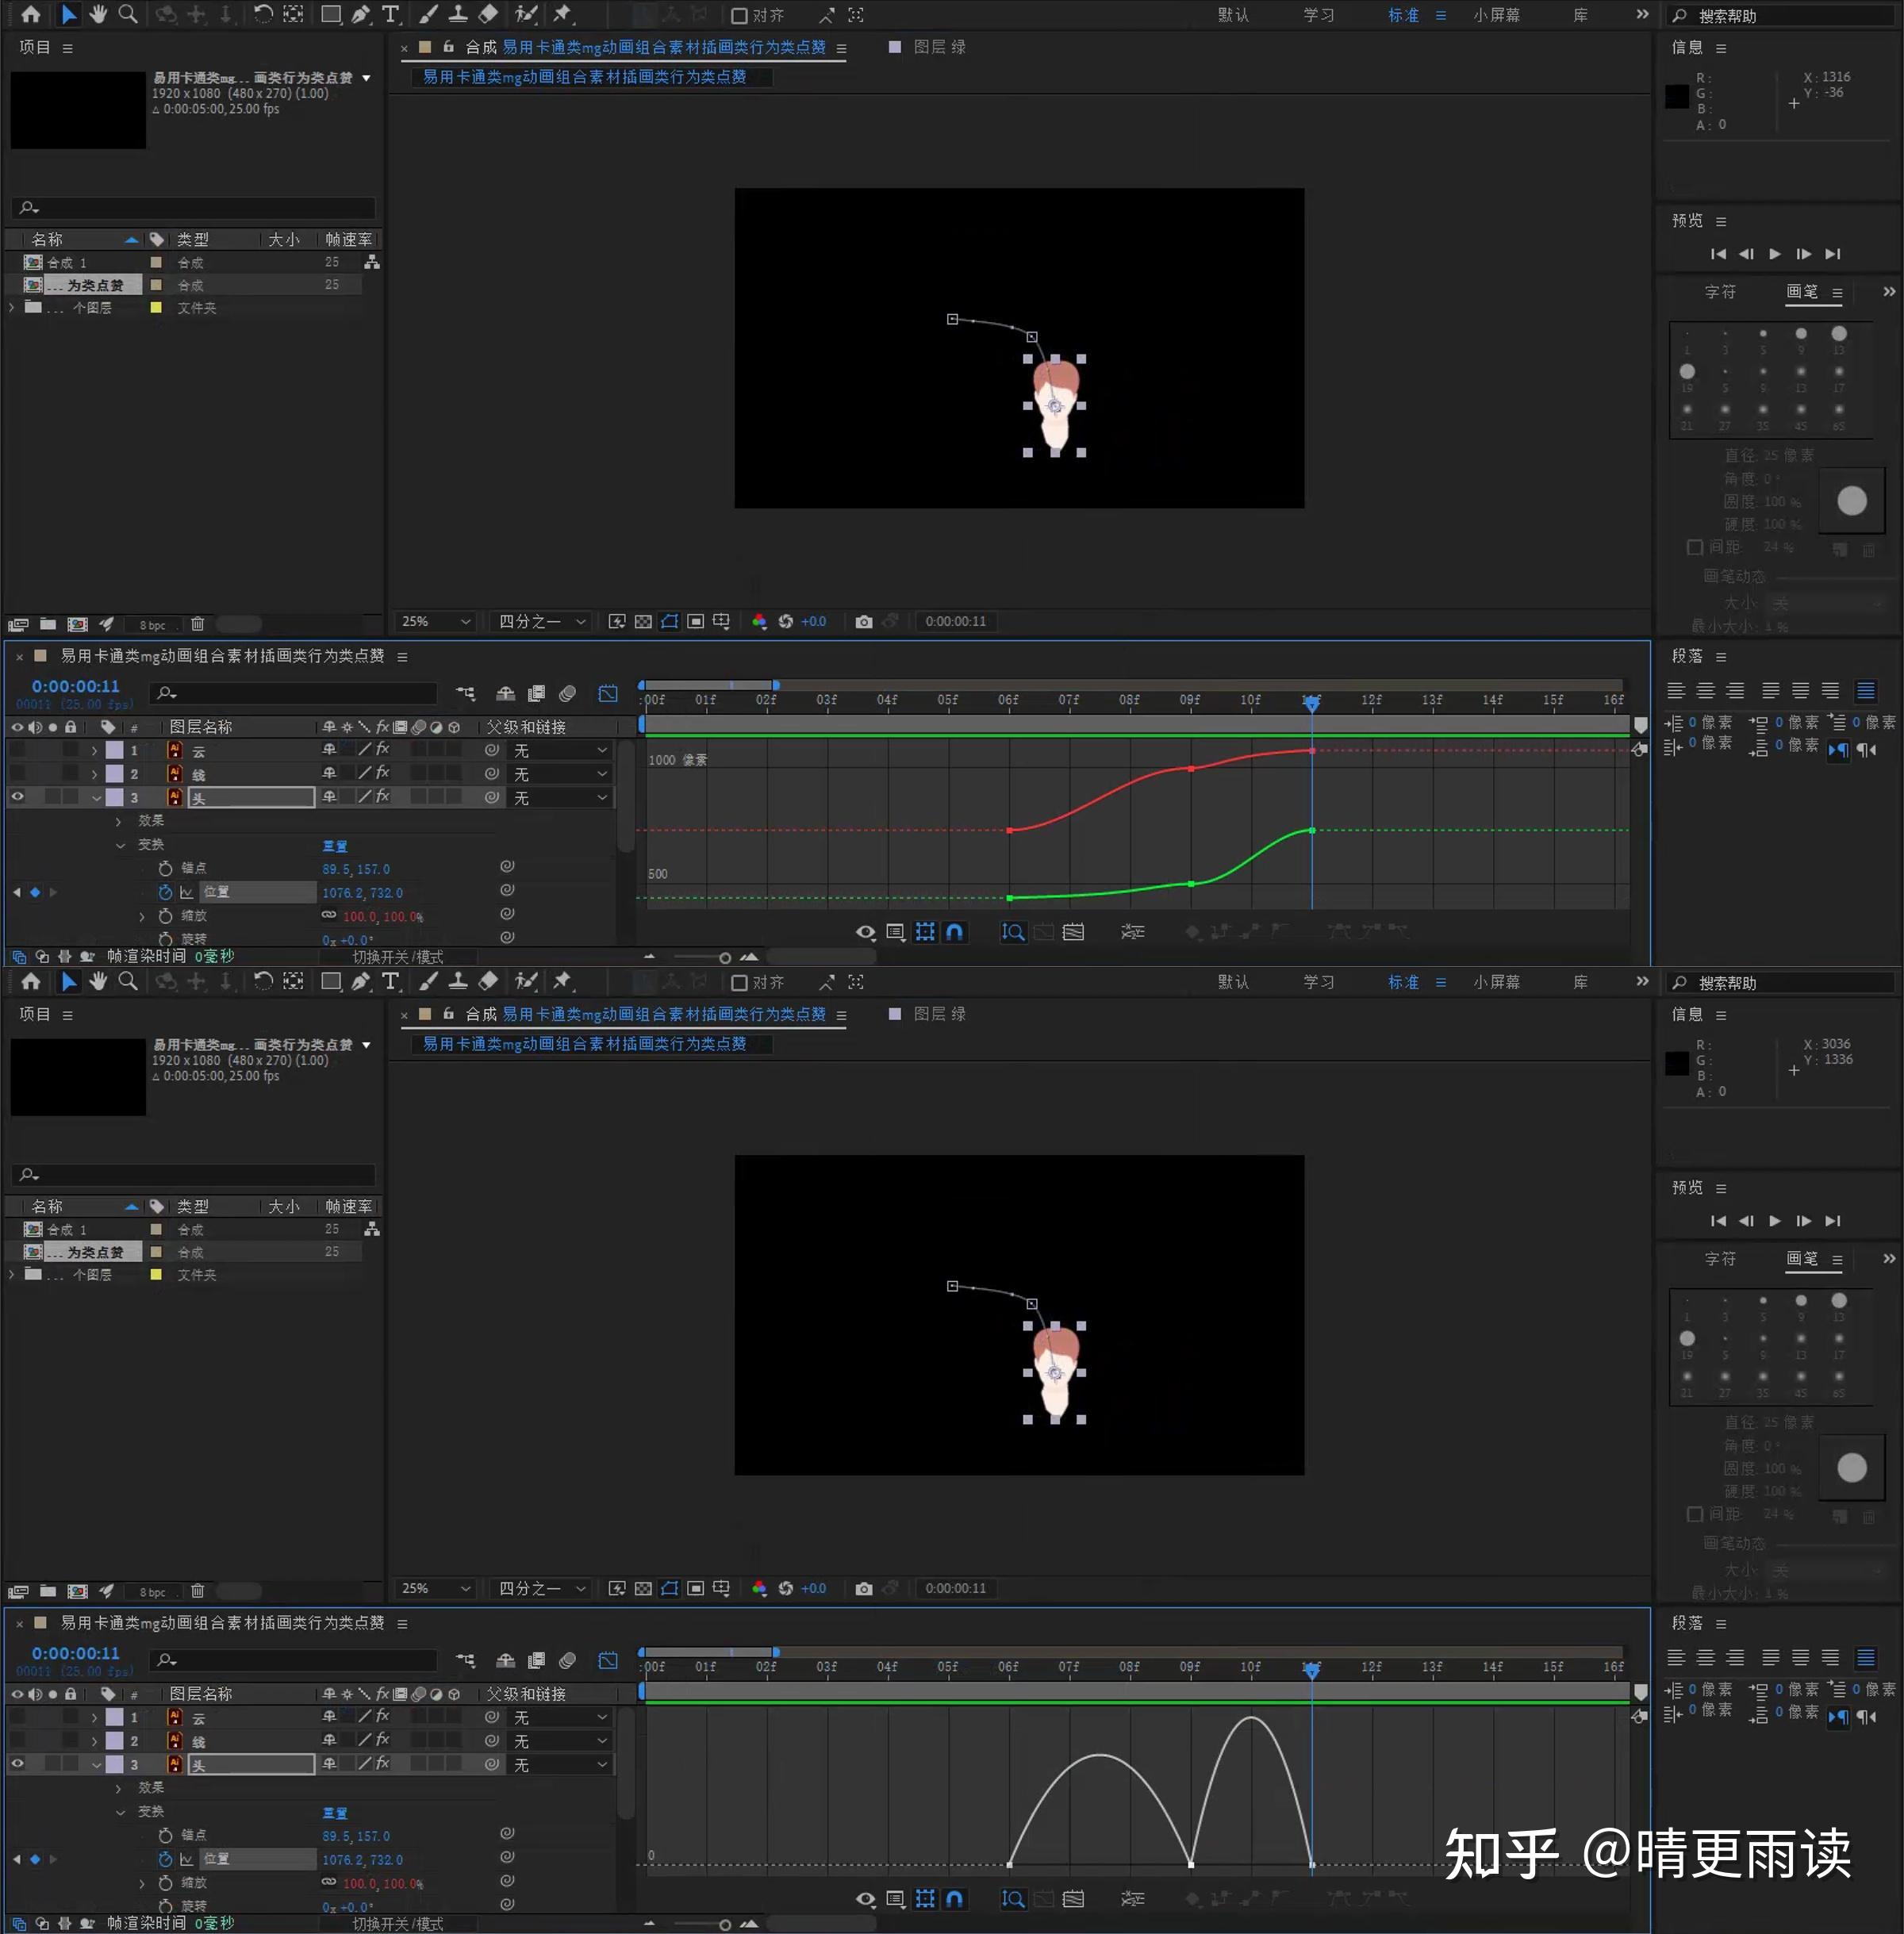This screenshot has width=1904, height=1934.
Task: Click the yellow label swatch of 个图层 folder in upper project panel
Action: coord(156,308)
